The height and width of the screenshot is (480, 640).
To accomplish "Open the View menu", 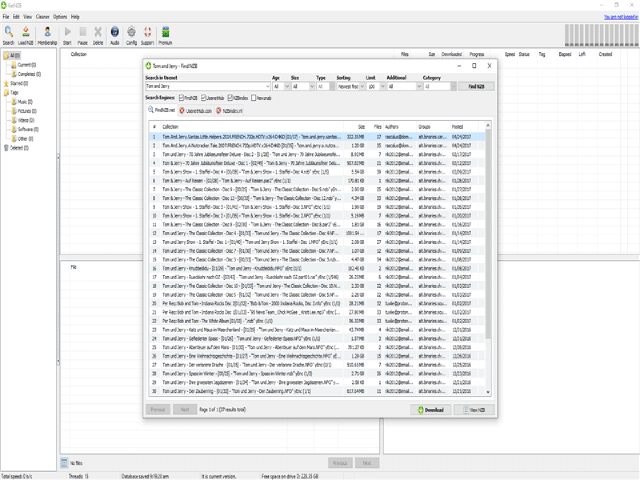I will tap(27, 17).
